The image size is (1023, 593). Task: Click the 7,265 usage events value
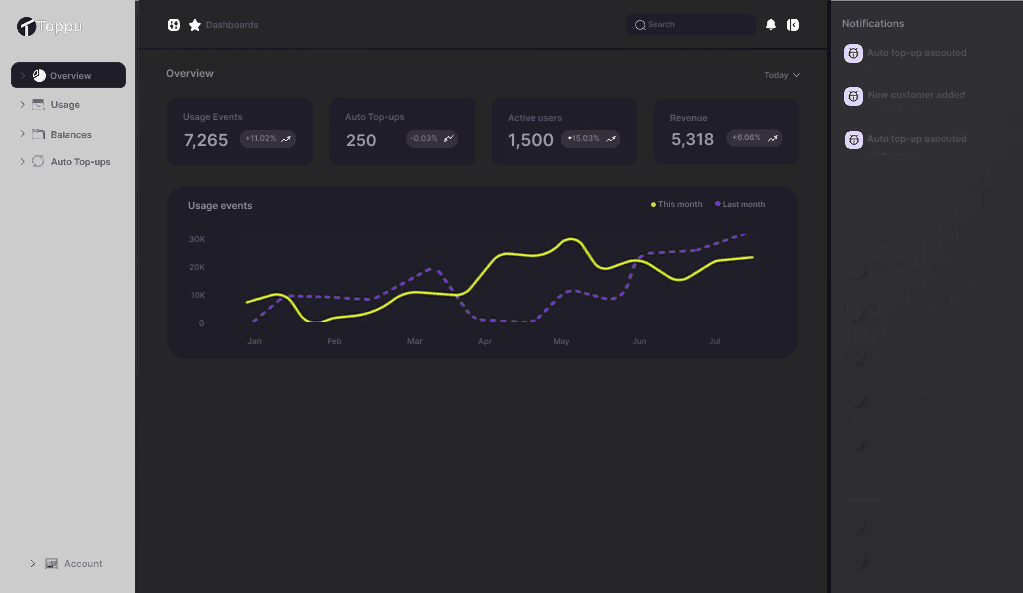pos(206,140)
